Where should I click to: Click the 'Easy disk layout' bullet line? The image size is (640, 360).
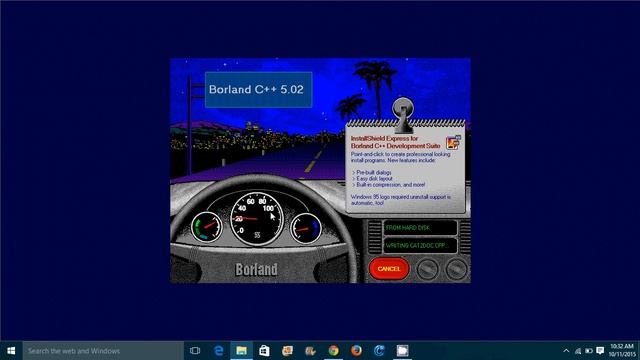pos(372,179)
